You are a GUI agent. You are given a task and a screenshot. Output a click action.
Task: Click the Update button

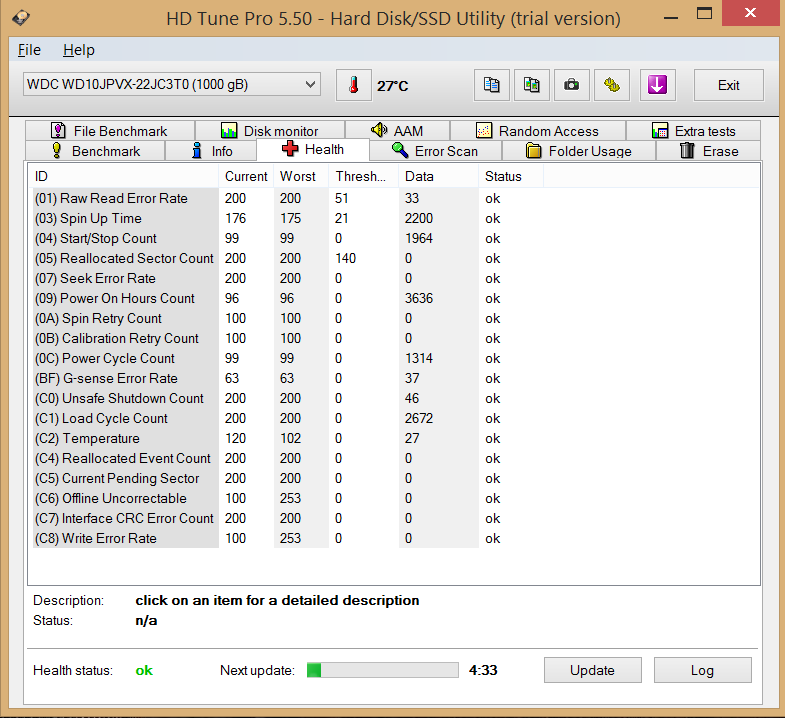pyautogui.click(x=593, y=670)
